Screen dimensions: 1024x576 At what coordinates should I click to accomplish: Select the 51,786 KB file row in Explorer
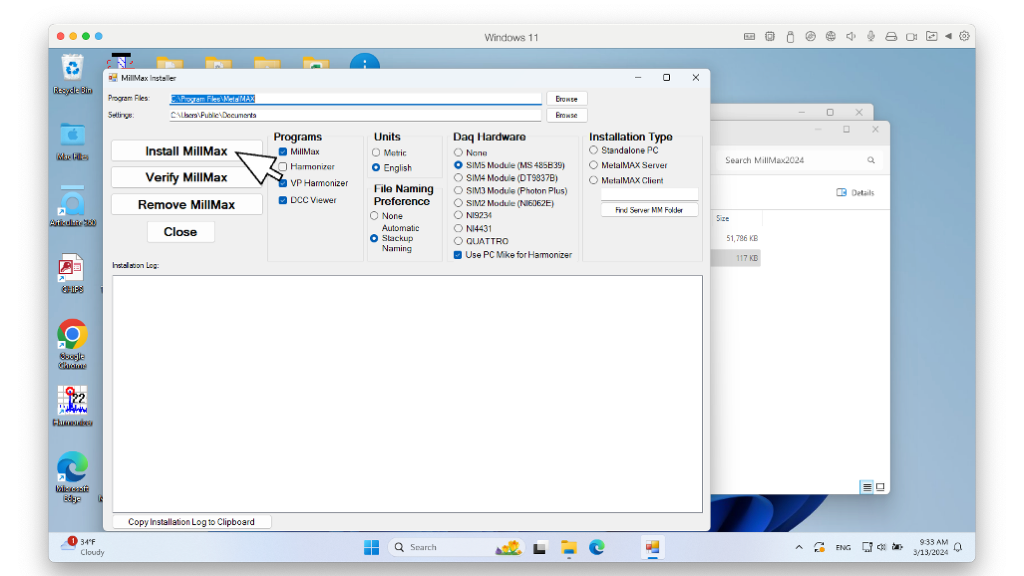737,238
